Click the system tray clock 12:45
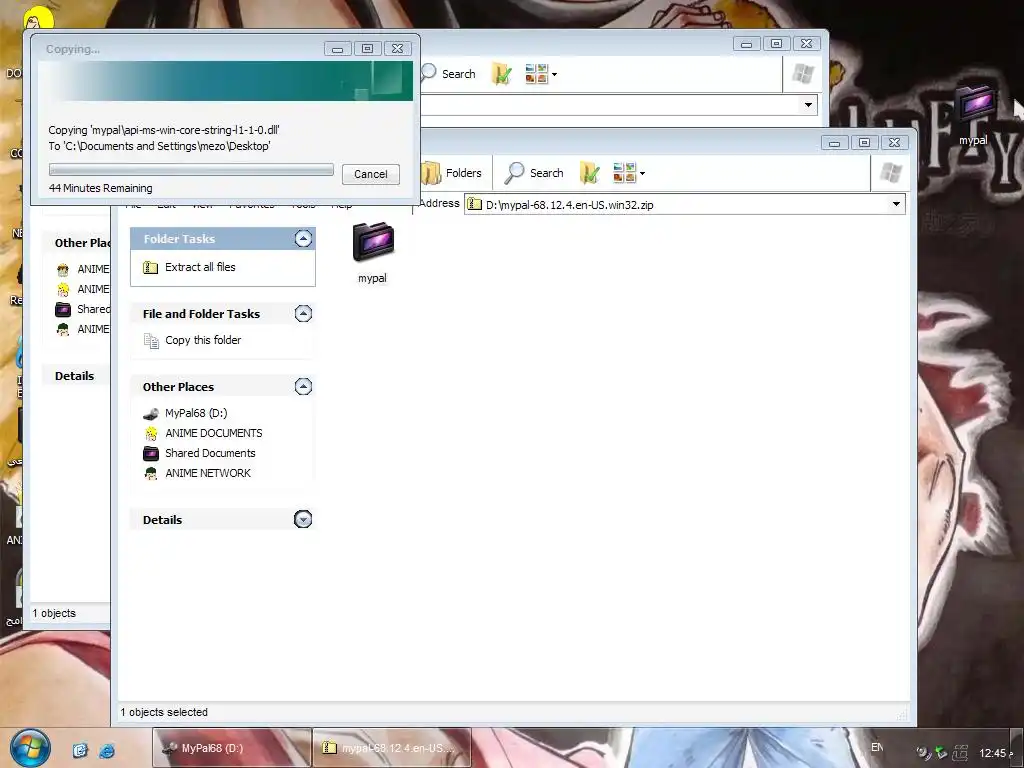 [x=997, y=753]
